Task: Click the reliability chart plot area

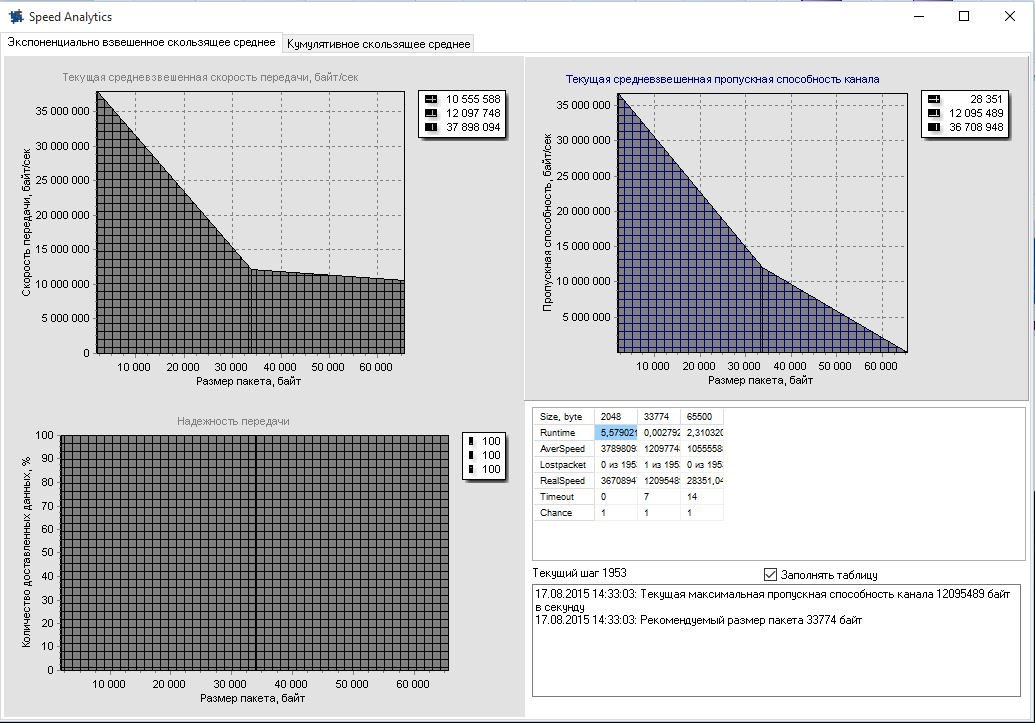Action: coord(255,552)
